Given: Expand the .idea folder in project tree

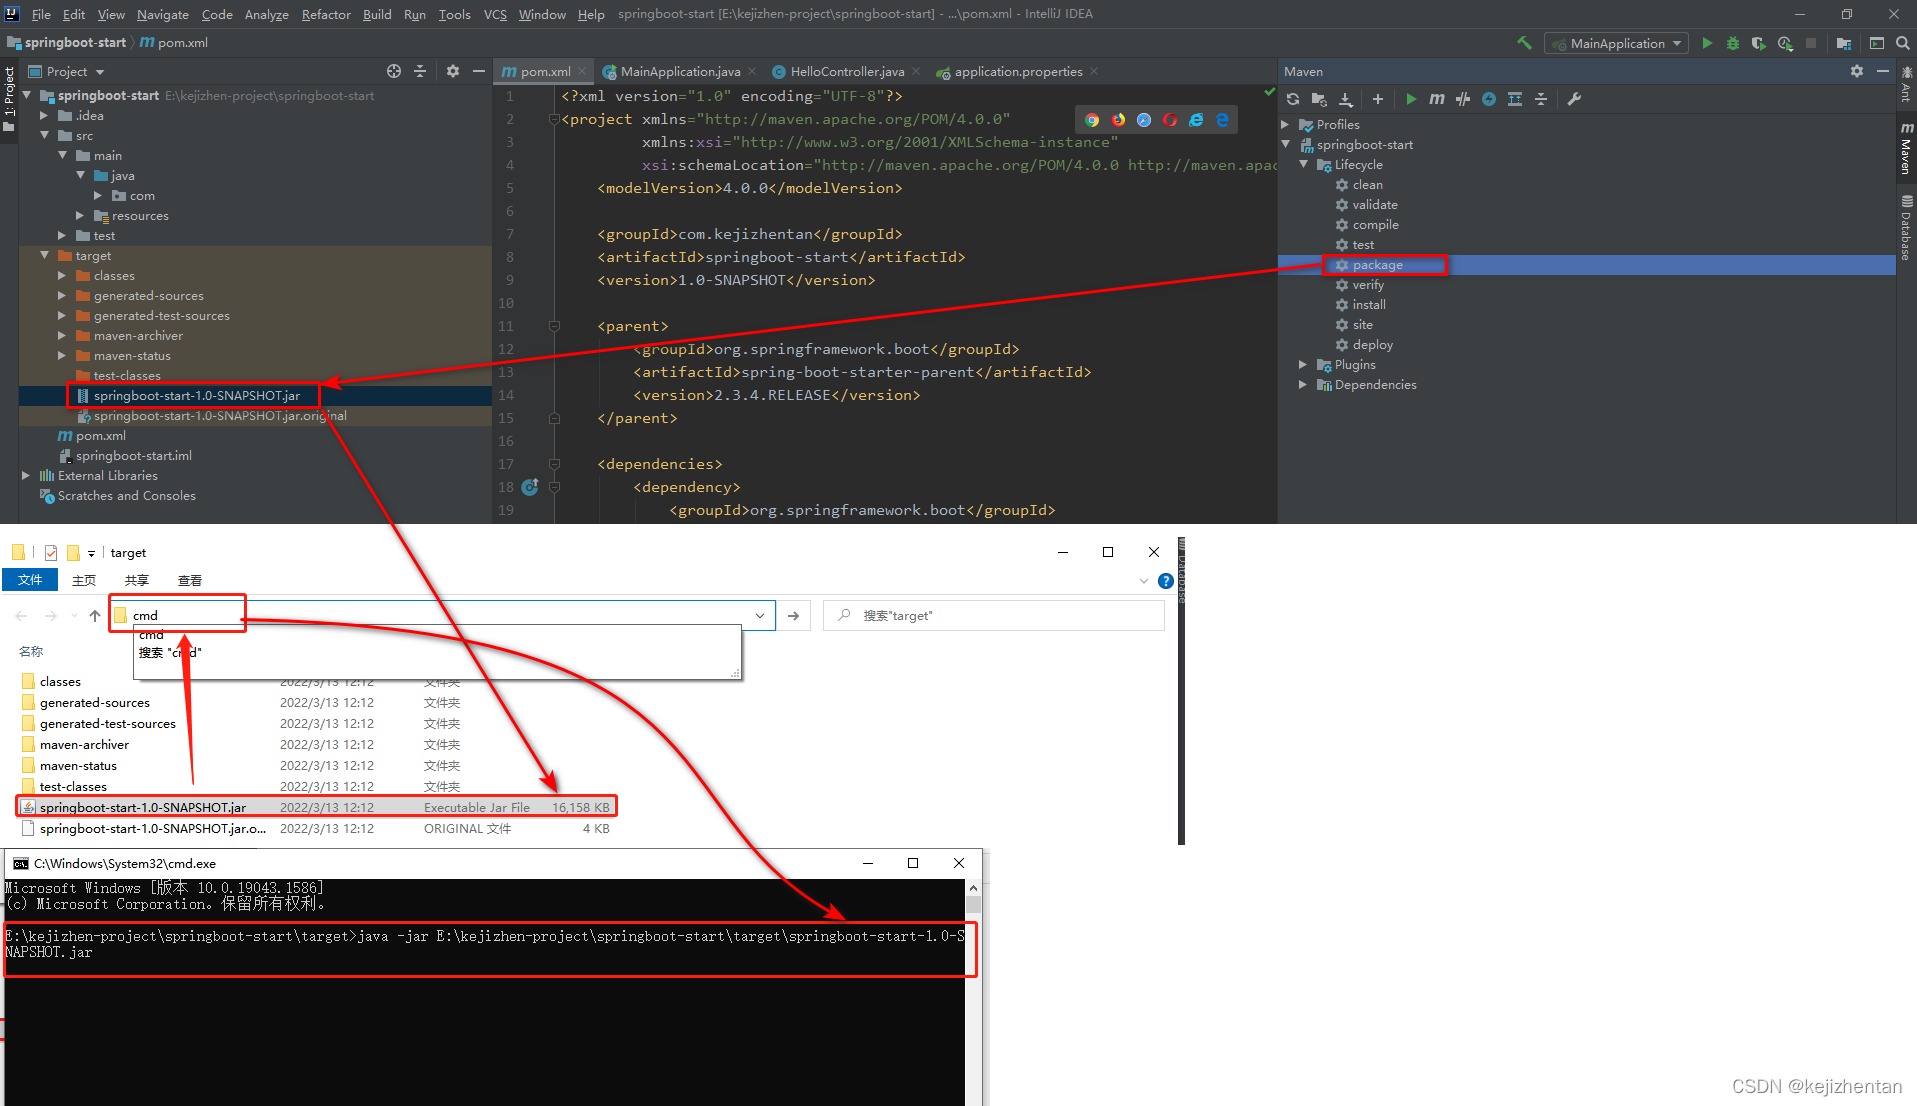Looking at the screenshot, I should point(44,116).
